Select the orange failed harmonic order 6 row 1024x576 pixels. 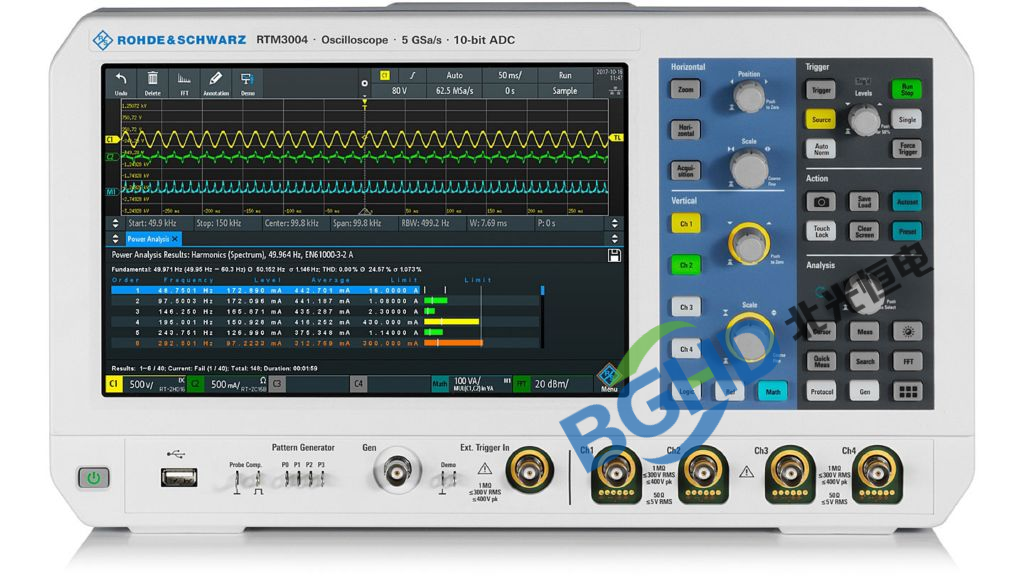[327, 343]
